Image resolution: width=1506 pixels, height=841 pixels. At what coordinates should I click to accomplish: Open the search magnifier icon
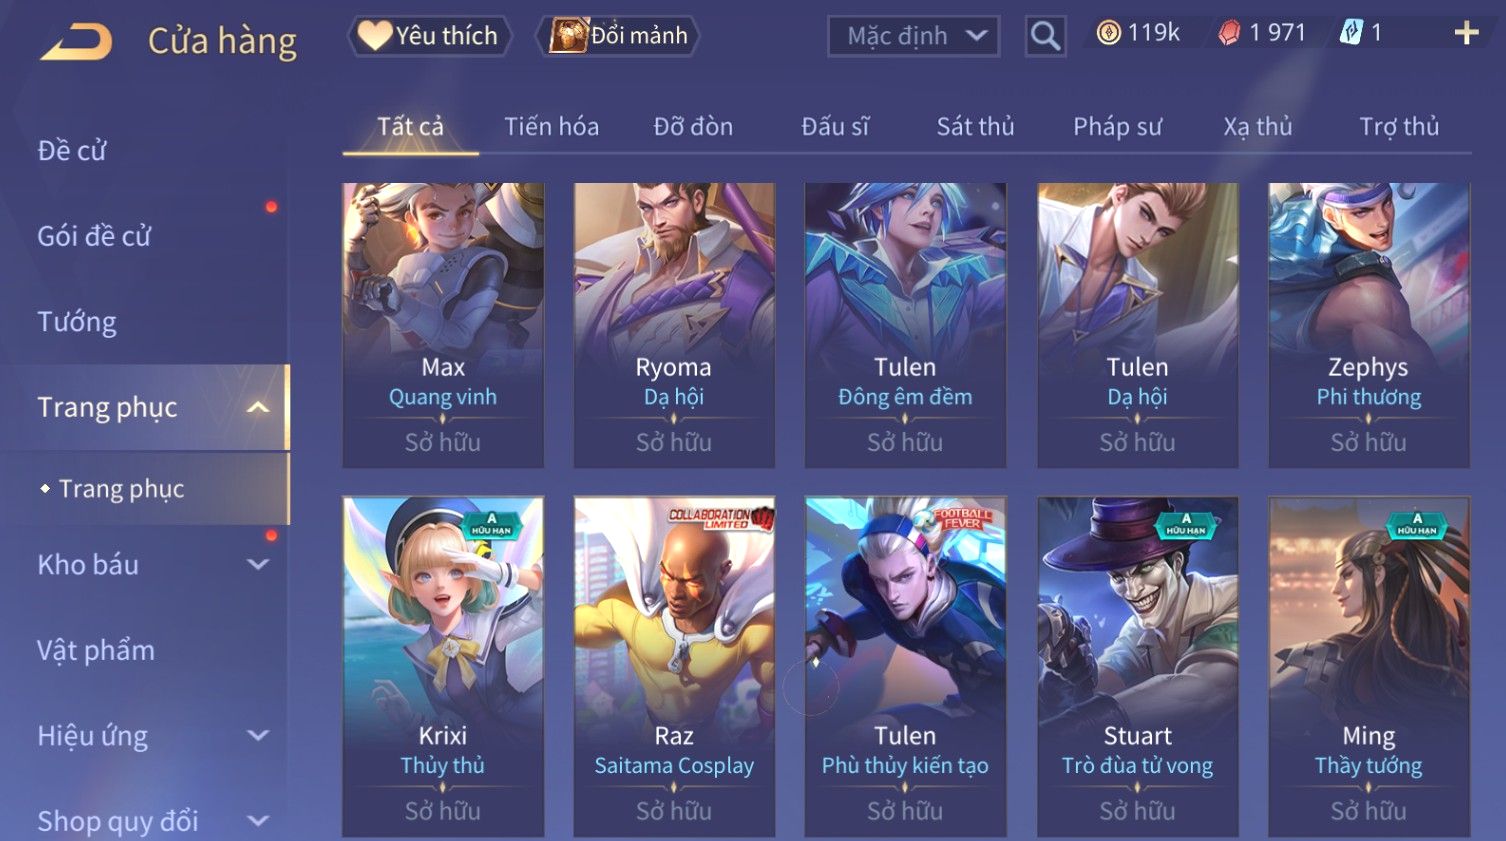pos(1045,36)
